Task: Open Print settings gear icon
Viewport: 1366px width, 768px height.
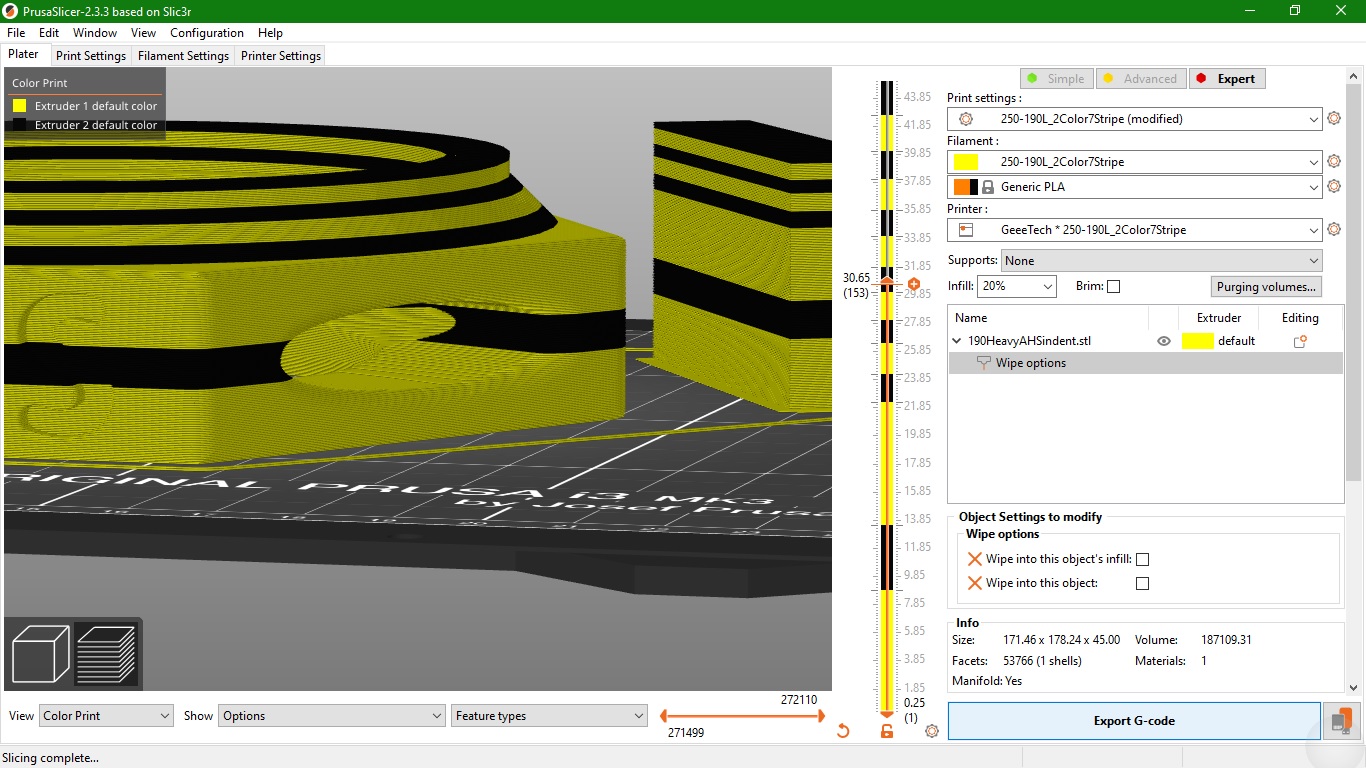Action: (x=1333, y=119)
